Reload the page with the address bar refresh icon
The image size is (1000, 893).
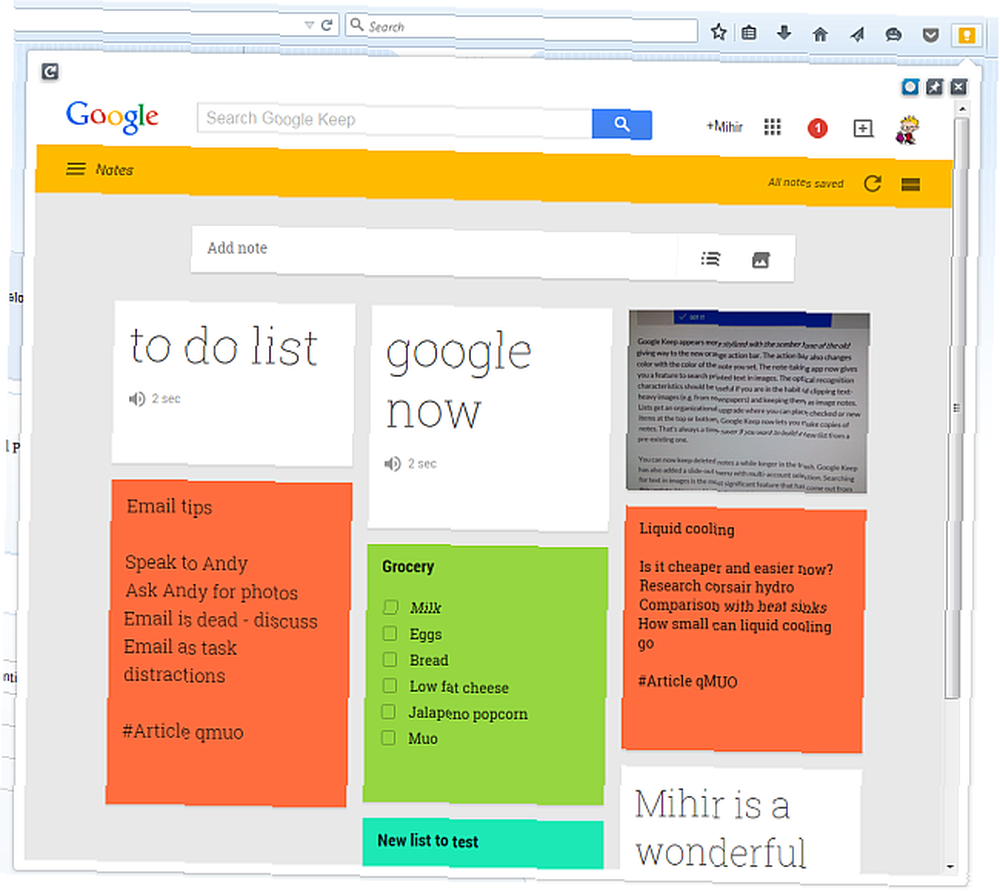pos(327,25)
